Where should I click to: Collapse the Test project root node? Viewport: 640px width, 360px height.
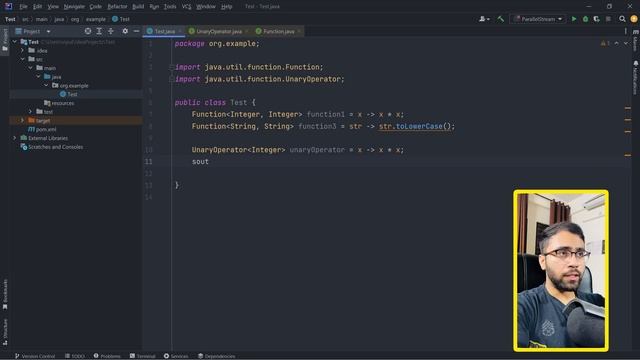click(x=15, y=42)
